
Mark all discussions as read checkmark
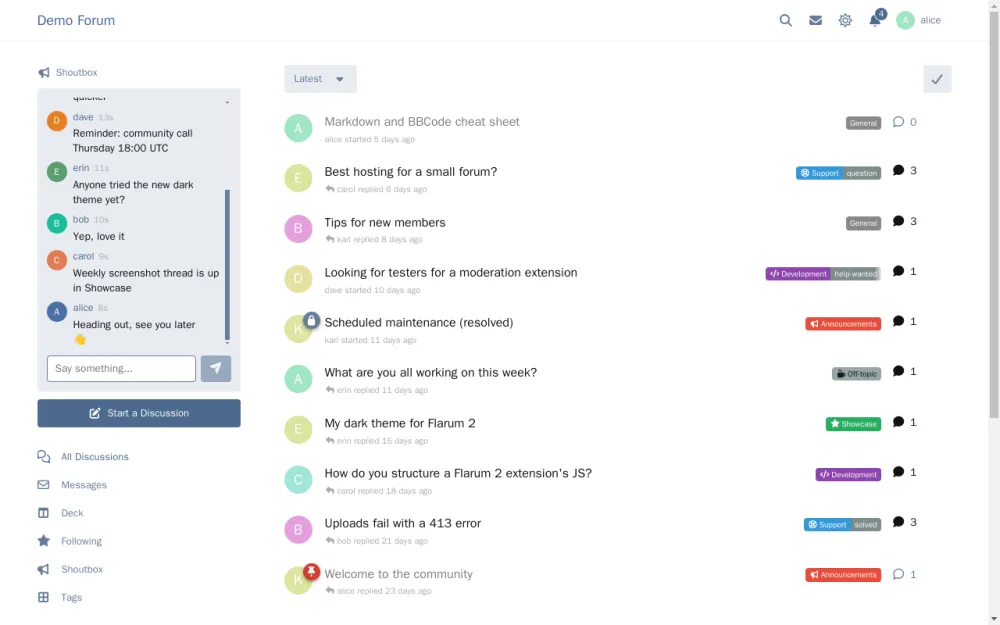(937, 79)
